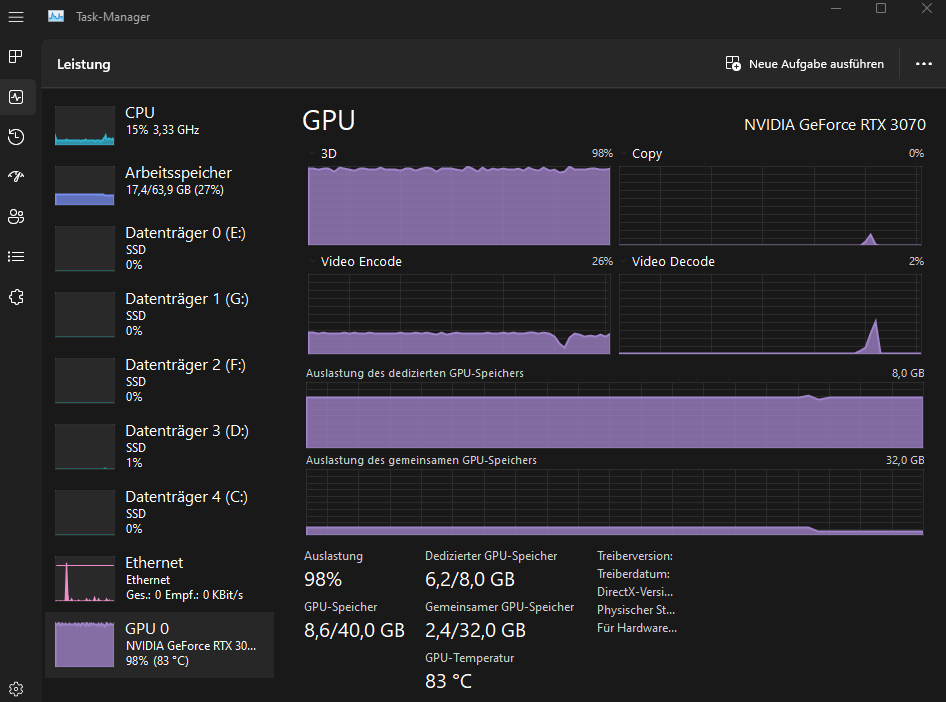Open the Processes page icon
This screenshot has width=946, height=702.
click(16, 57)
